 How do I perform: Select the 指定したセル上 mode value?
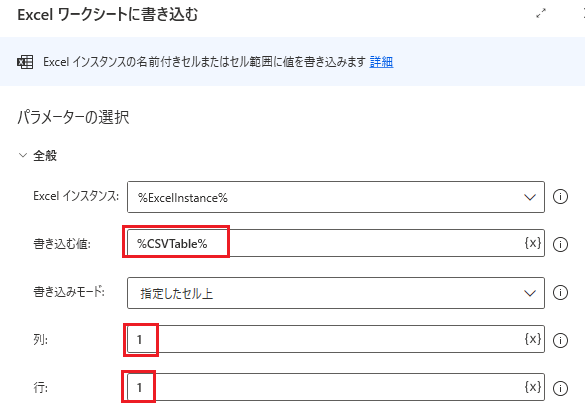point(176,293)
